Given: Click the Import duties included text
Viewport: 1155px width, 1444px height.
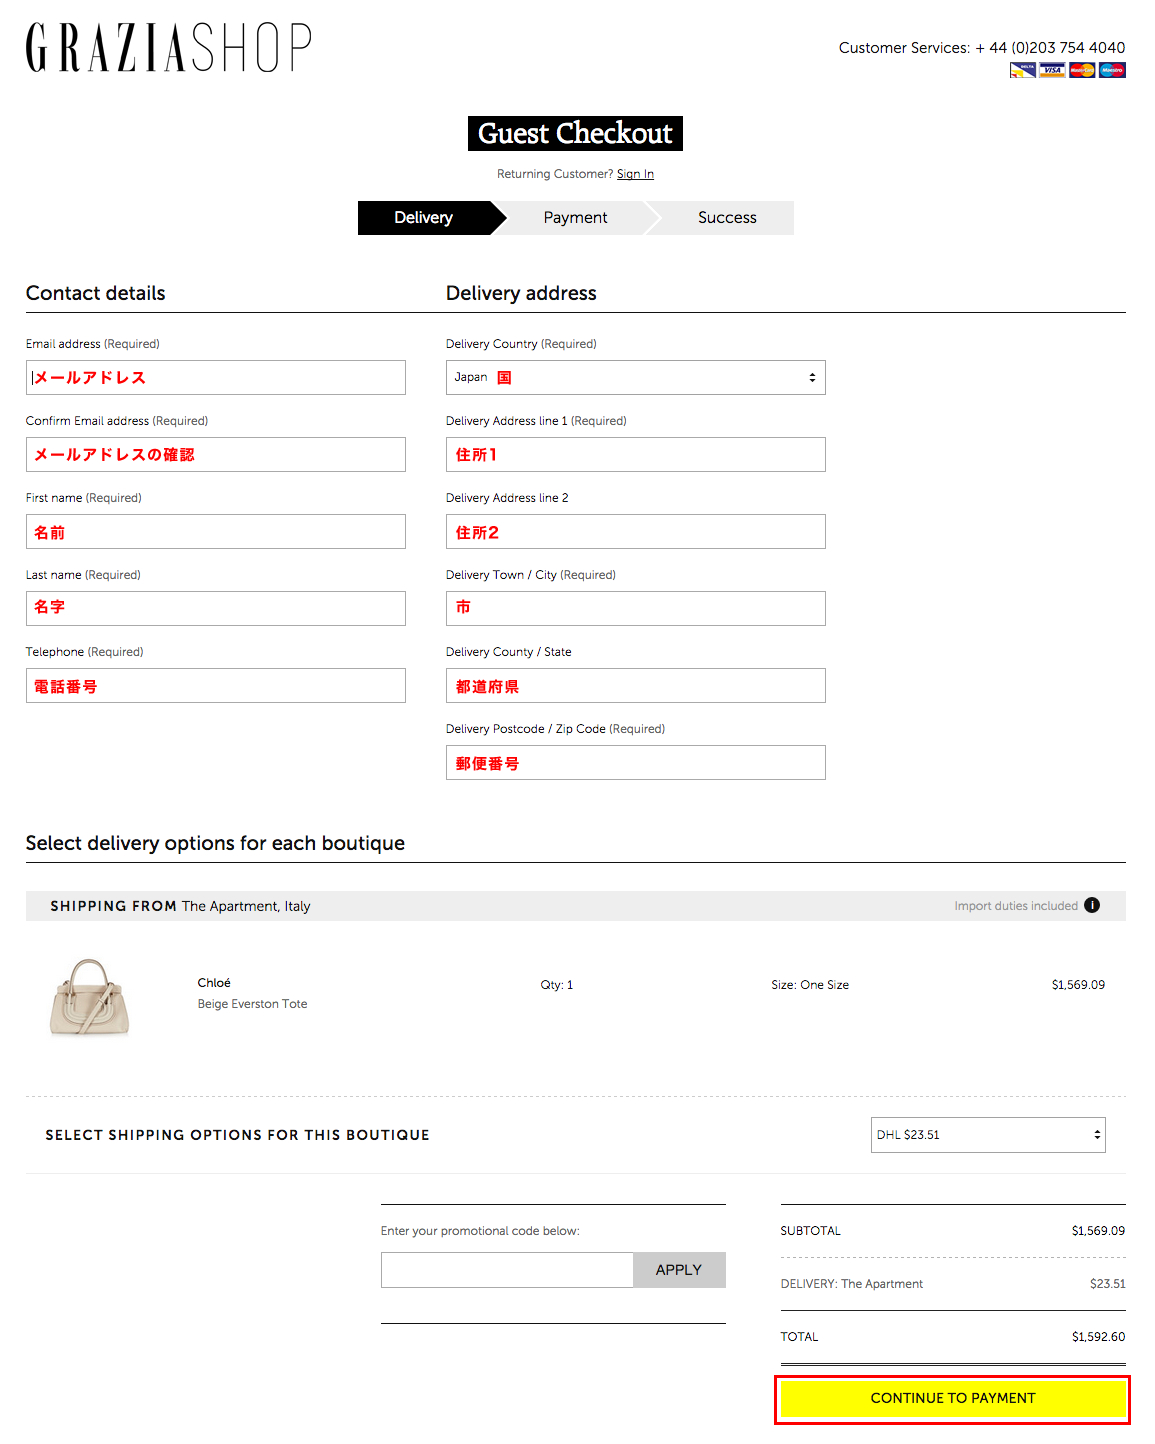Looking at the screenshot, I should pos(1016,906).
